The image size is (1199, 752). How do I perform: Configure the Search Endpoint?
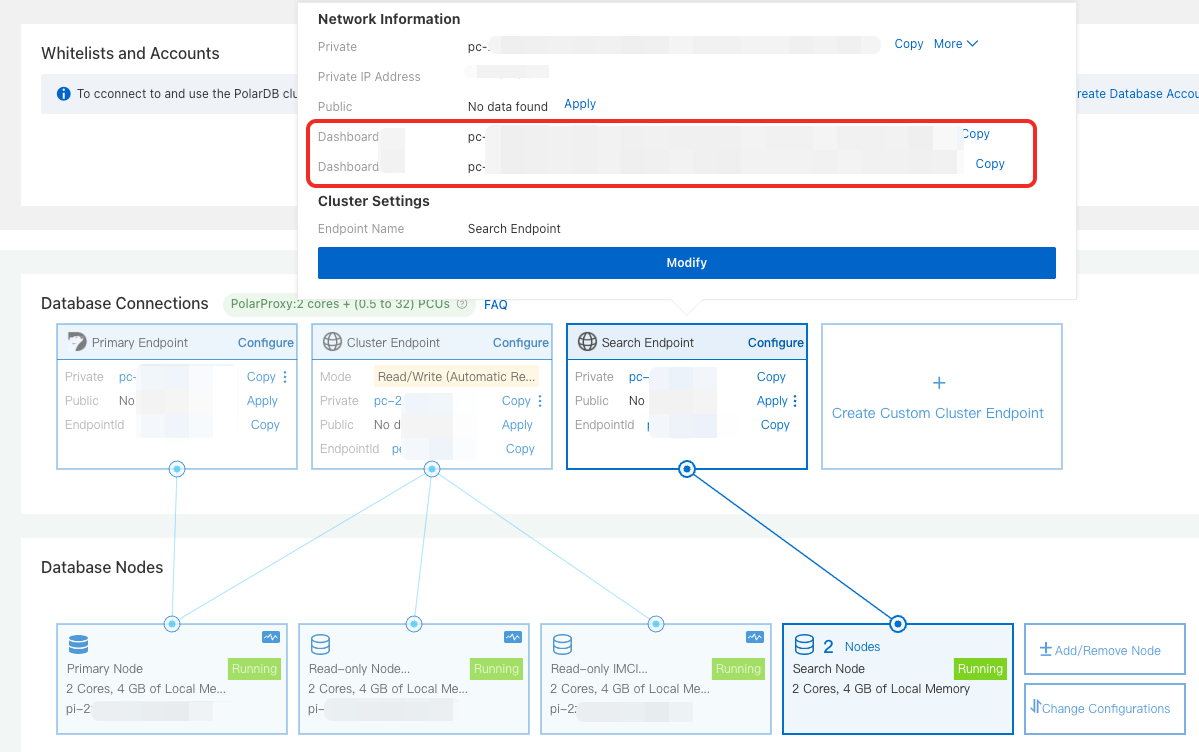click(775, 343)
